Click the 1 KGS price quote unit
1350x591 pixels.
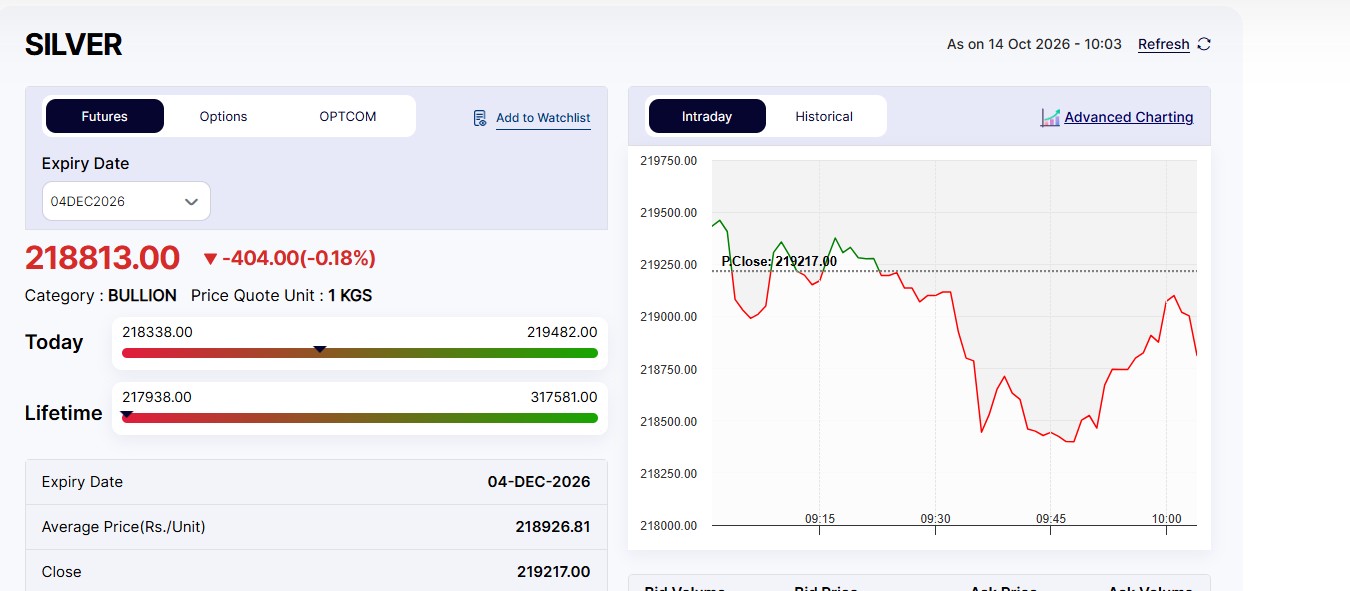coord(350,296)
